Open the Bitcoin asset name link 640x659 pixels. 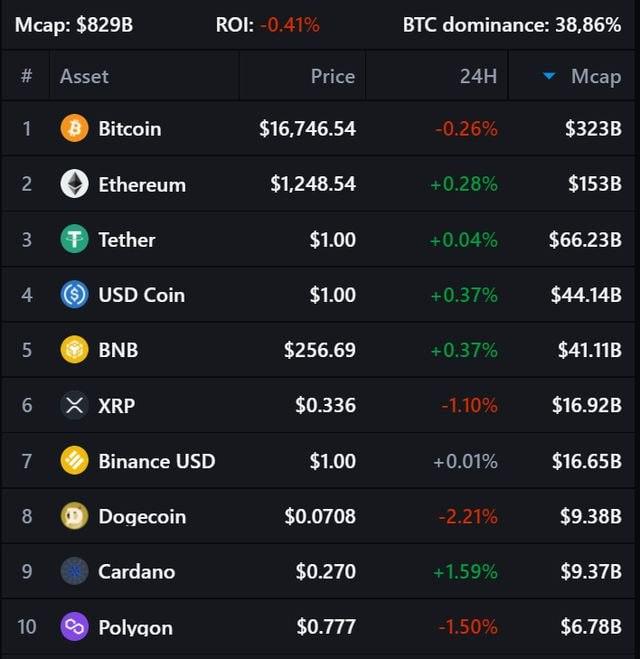click(x=129, y=128)
